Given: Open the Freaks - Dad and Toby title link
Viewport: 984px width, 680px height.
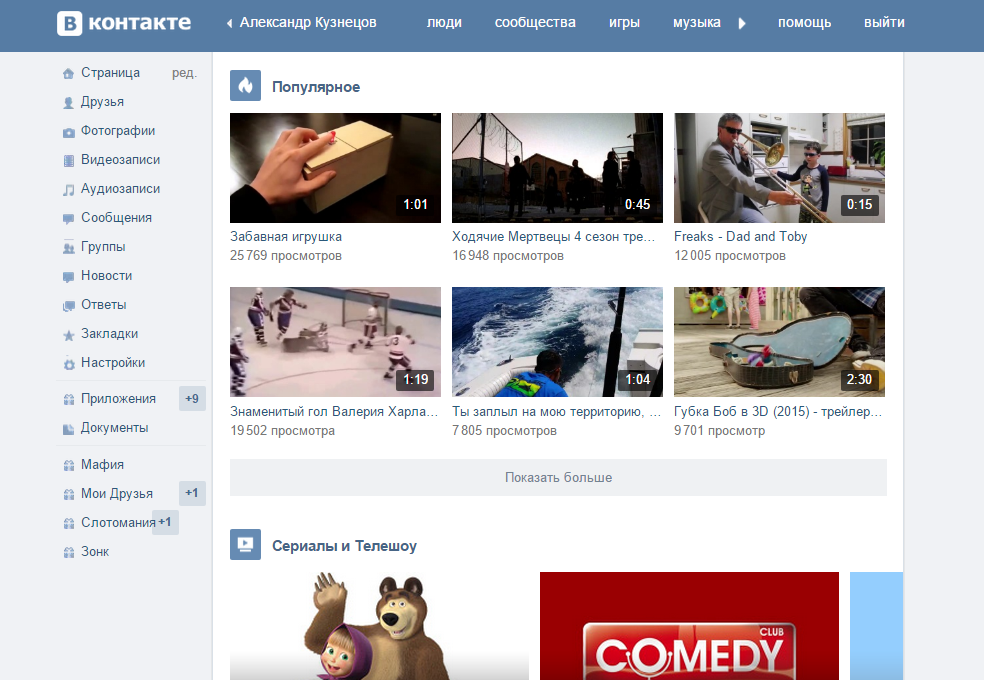Looking at the screenshot, I should (740, 237).
